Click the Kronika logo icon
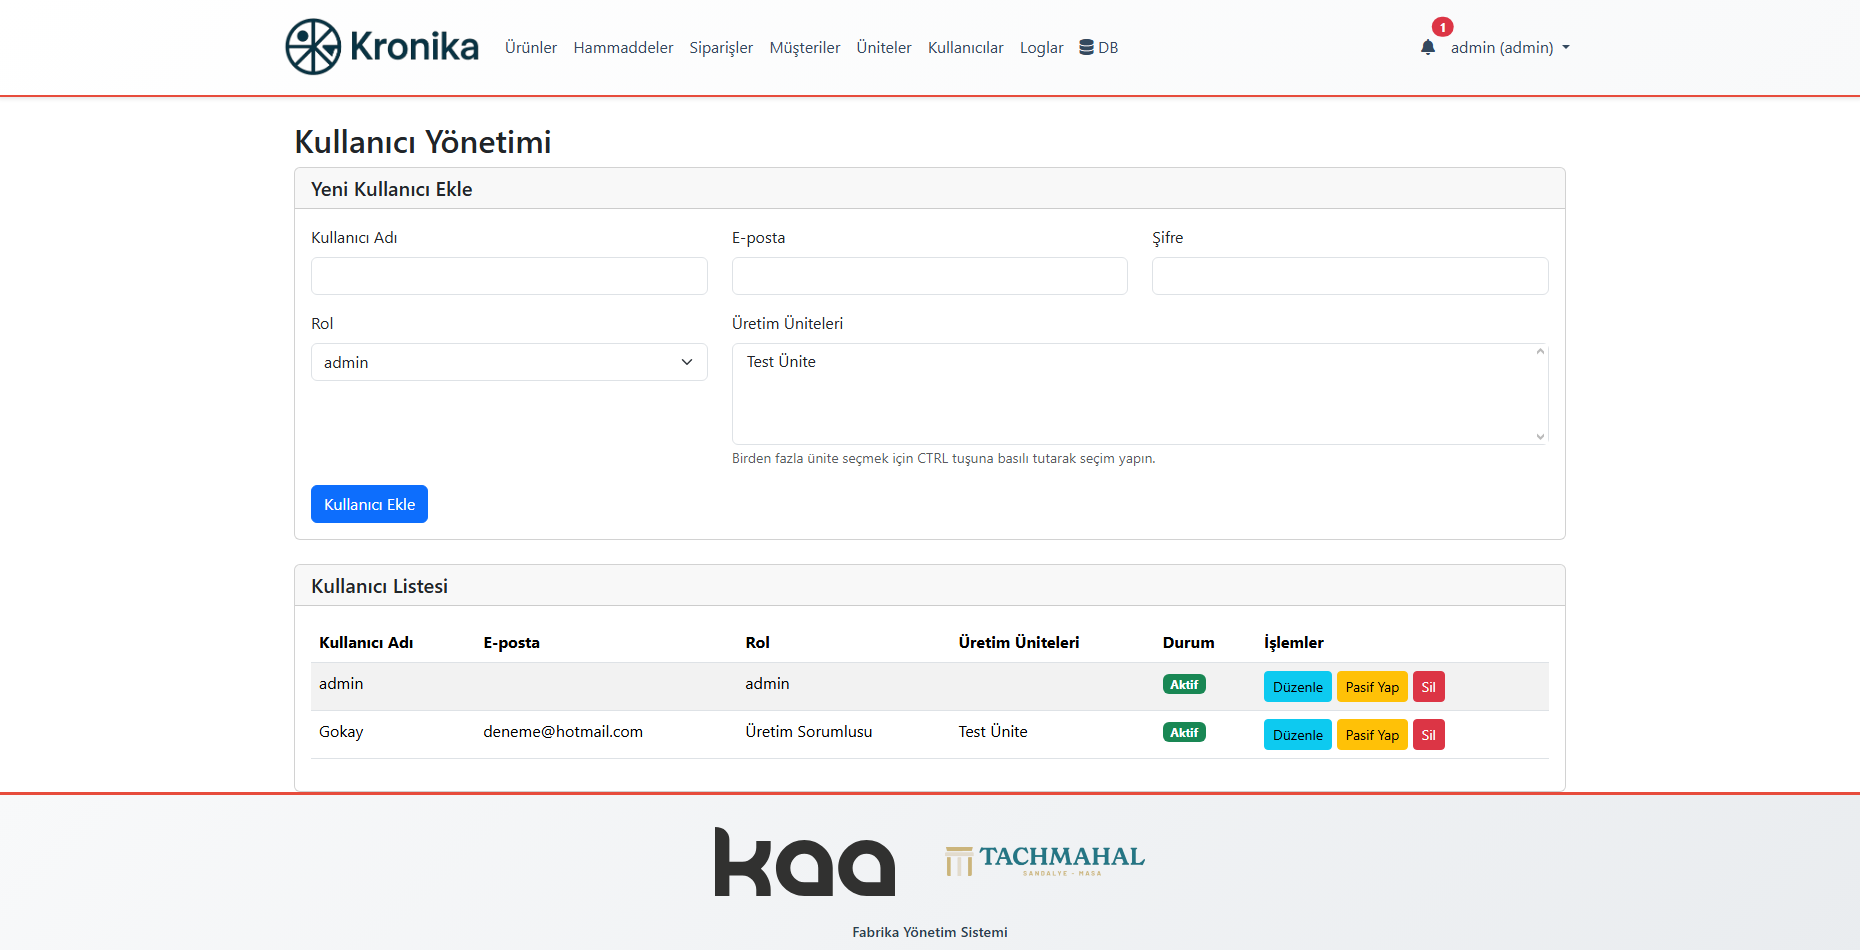The height and width of the screenshot is (950, 1860). tap(313, 47)
